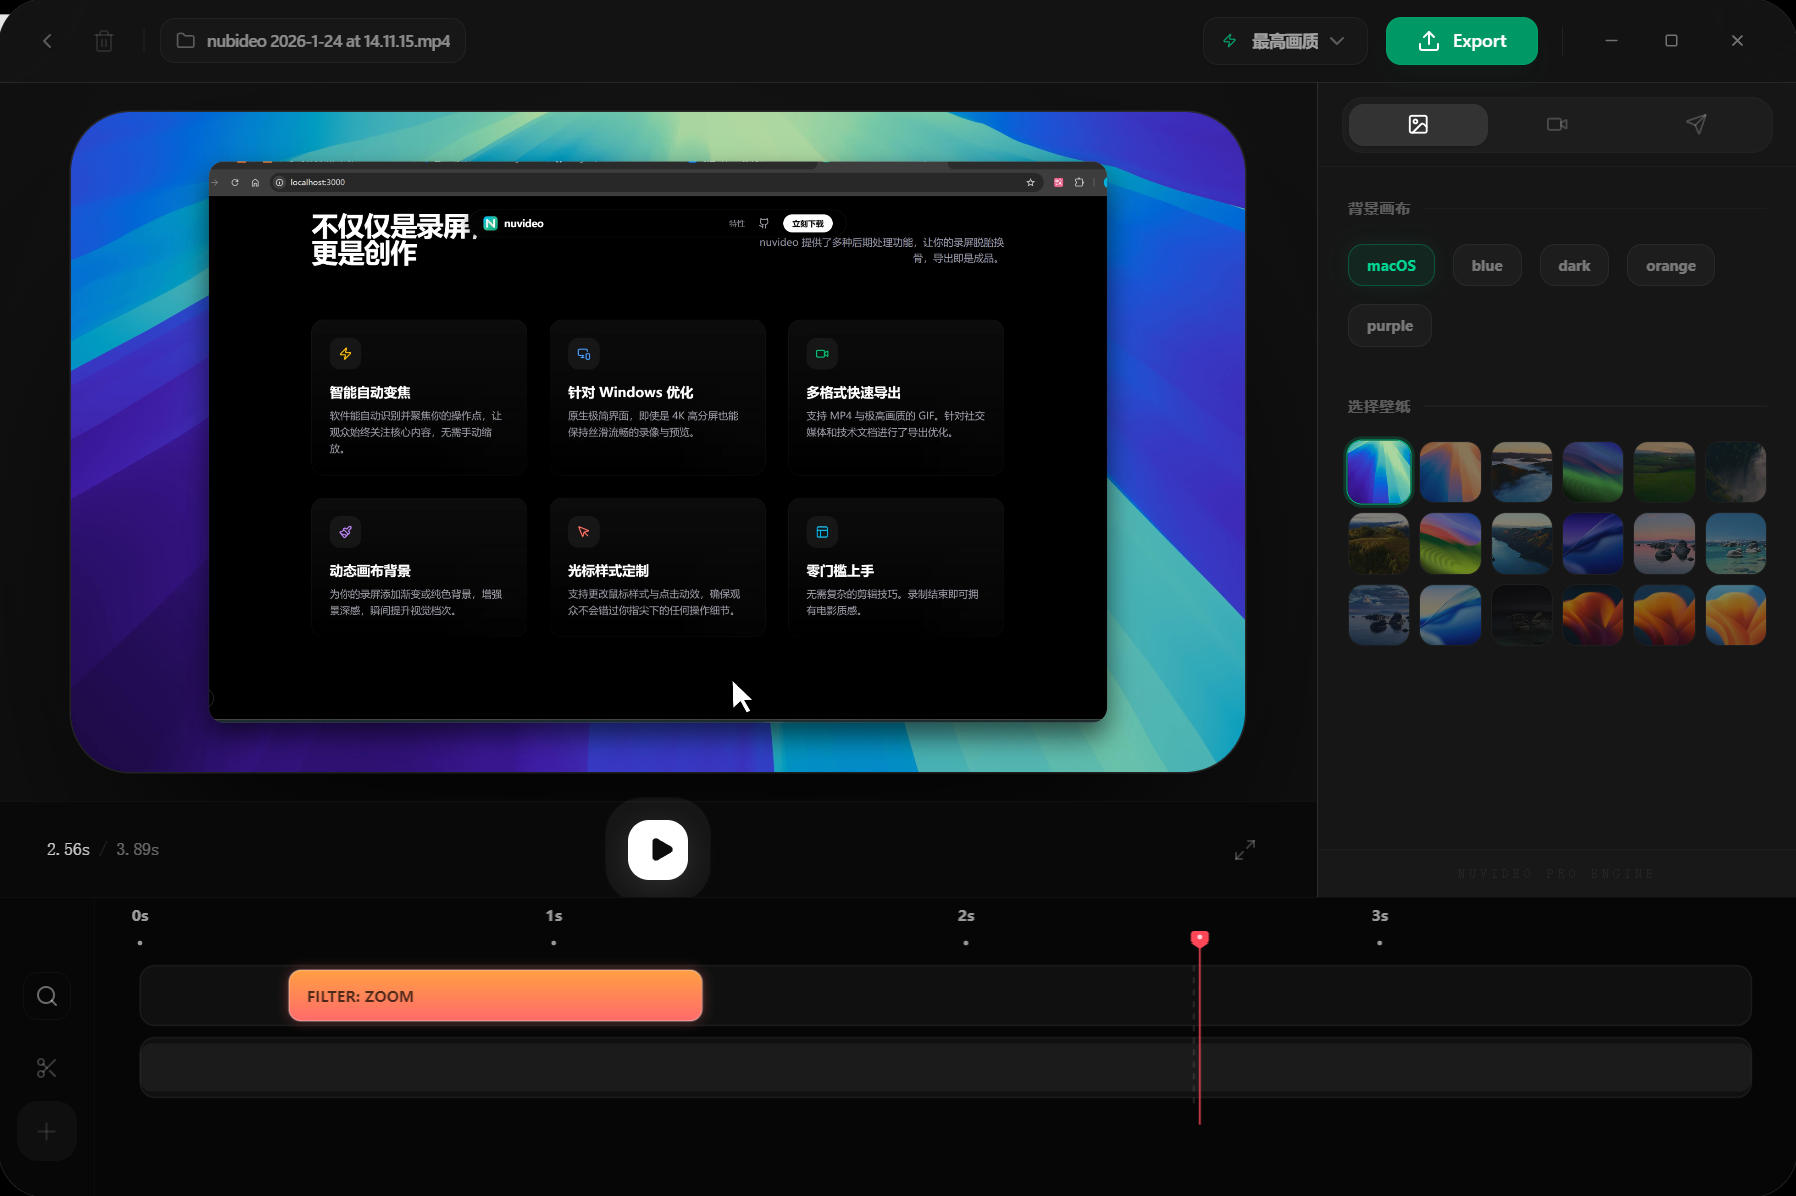Click the trash delete icon
Viewport: 1796px width, 1196px height.
coord(104,41)
